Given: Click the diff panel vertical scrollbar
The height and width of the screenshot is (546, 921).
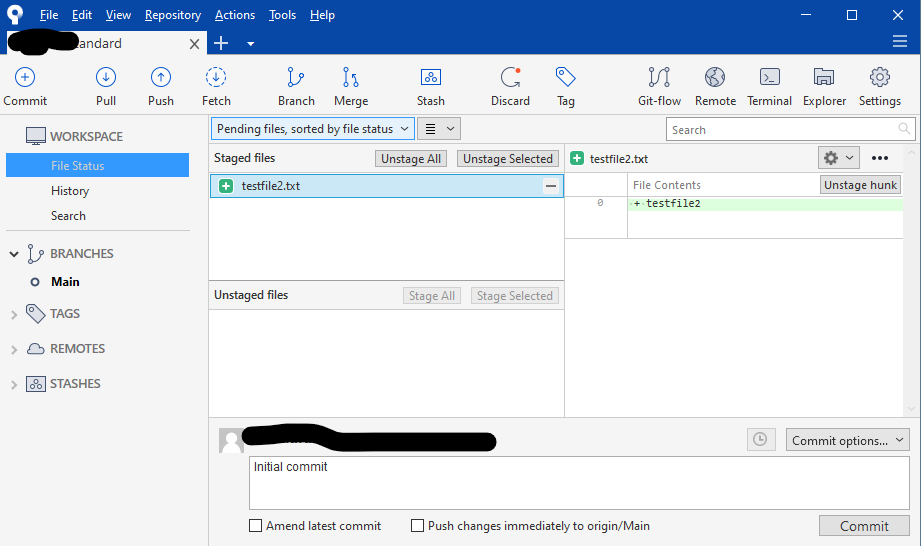Looking at the screenshot, I should 910,280.
